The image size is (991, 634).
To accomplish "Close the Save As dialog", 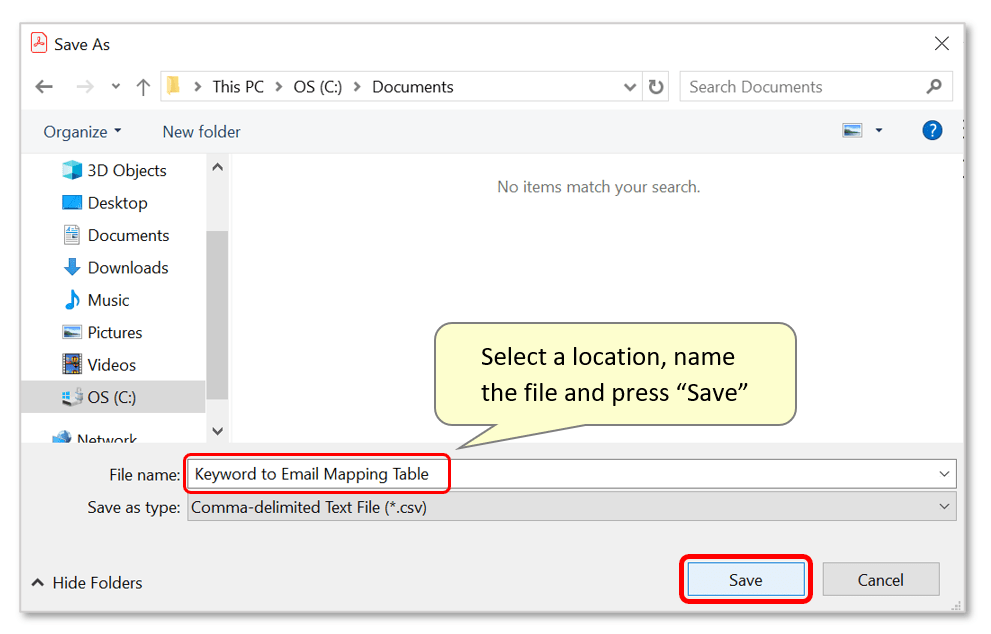I will (x=942, y=44).
